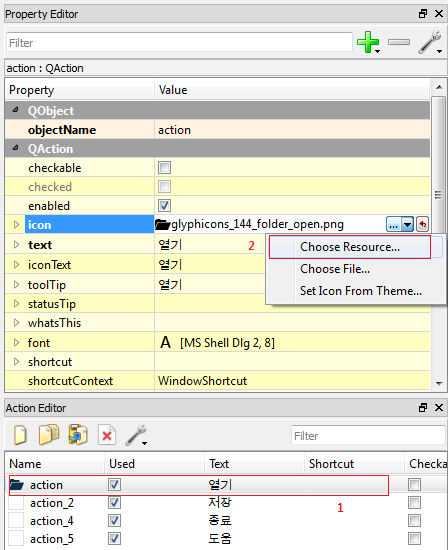Screen dimensions: 448x550
Task: Click the green plus add property icon
Action: [368, 42]
